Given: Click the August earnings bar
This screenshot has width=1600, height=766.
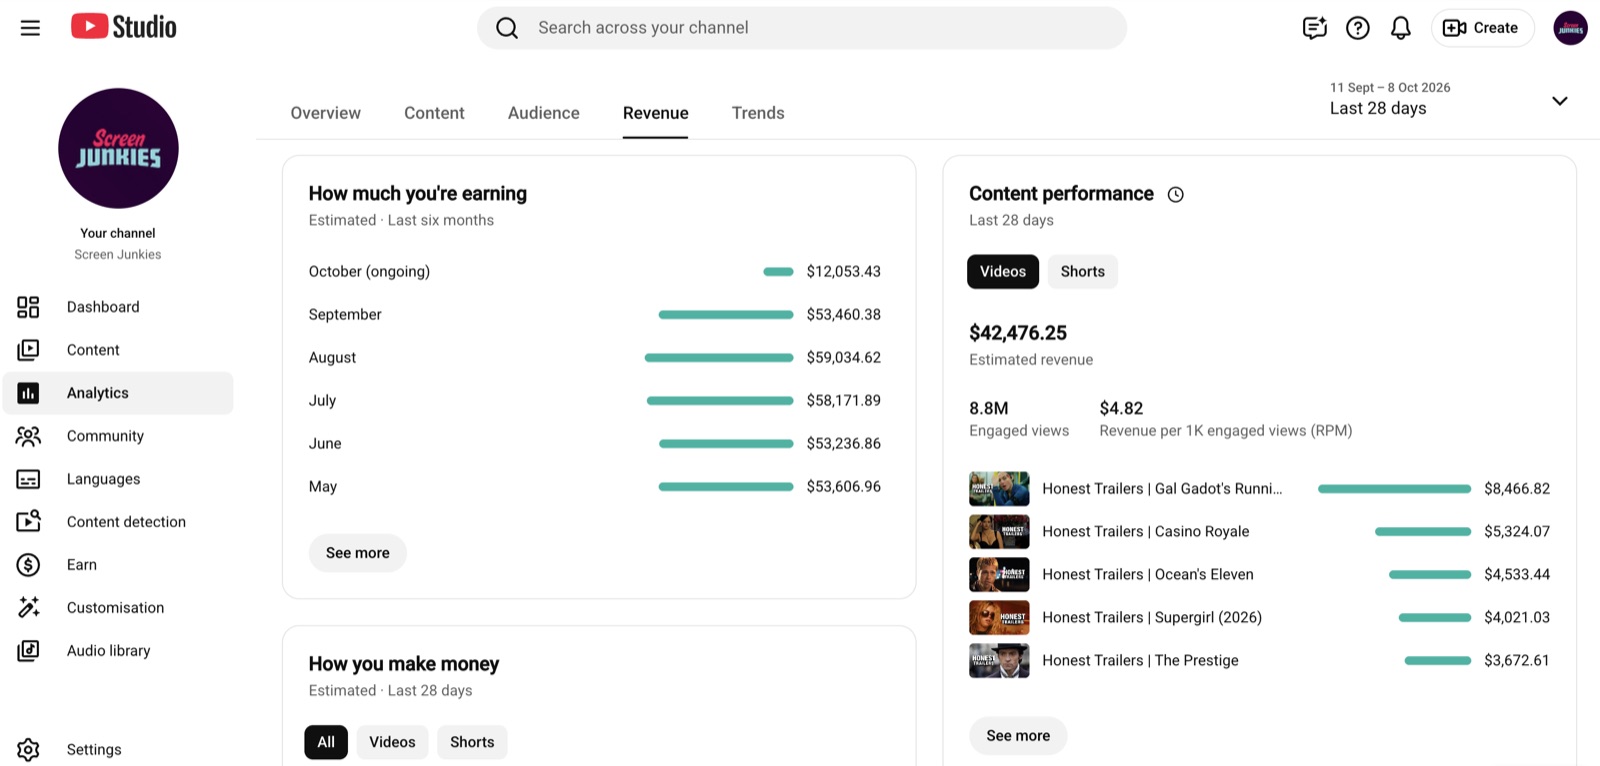Looking at the screenshot, I should 719,358.
